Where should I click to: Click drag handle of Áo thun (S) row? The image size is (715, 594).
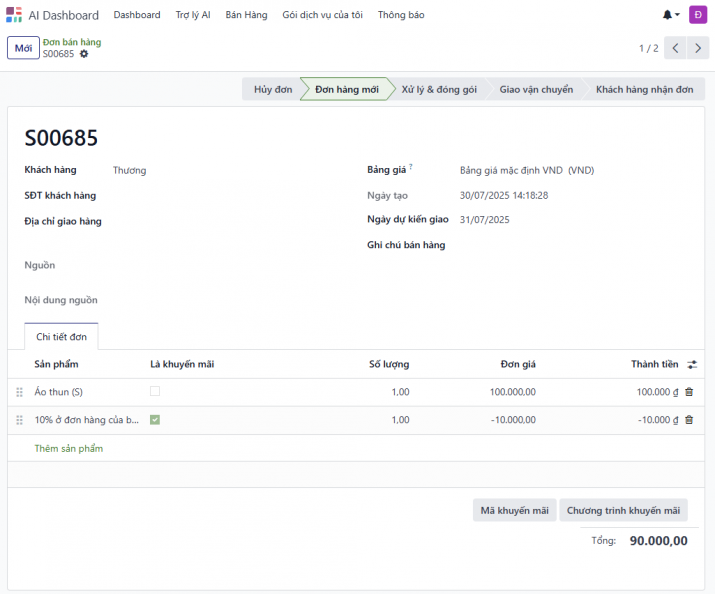tap(19, 392)
